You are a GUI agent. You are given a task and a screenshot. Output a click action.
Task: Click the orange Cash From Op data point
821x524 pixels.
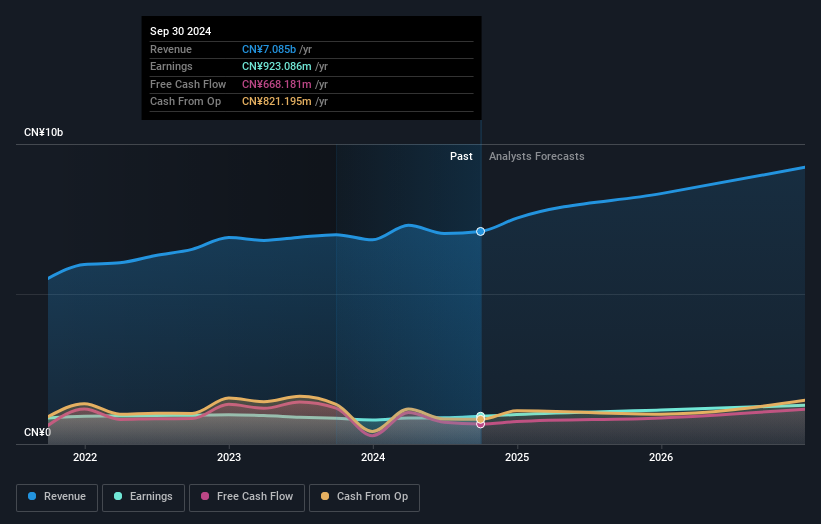(481, 419)
